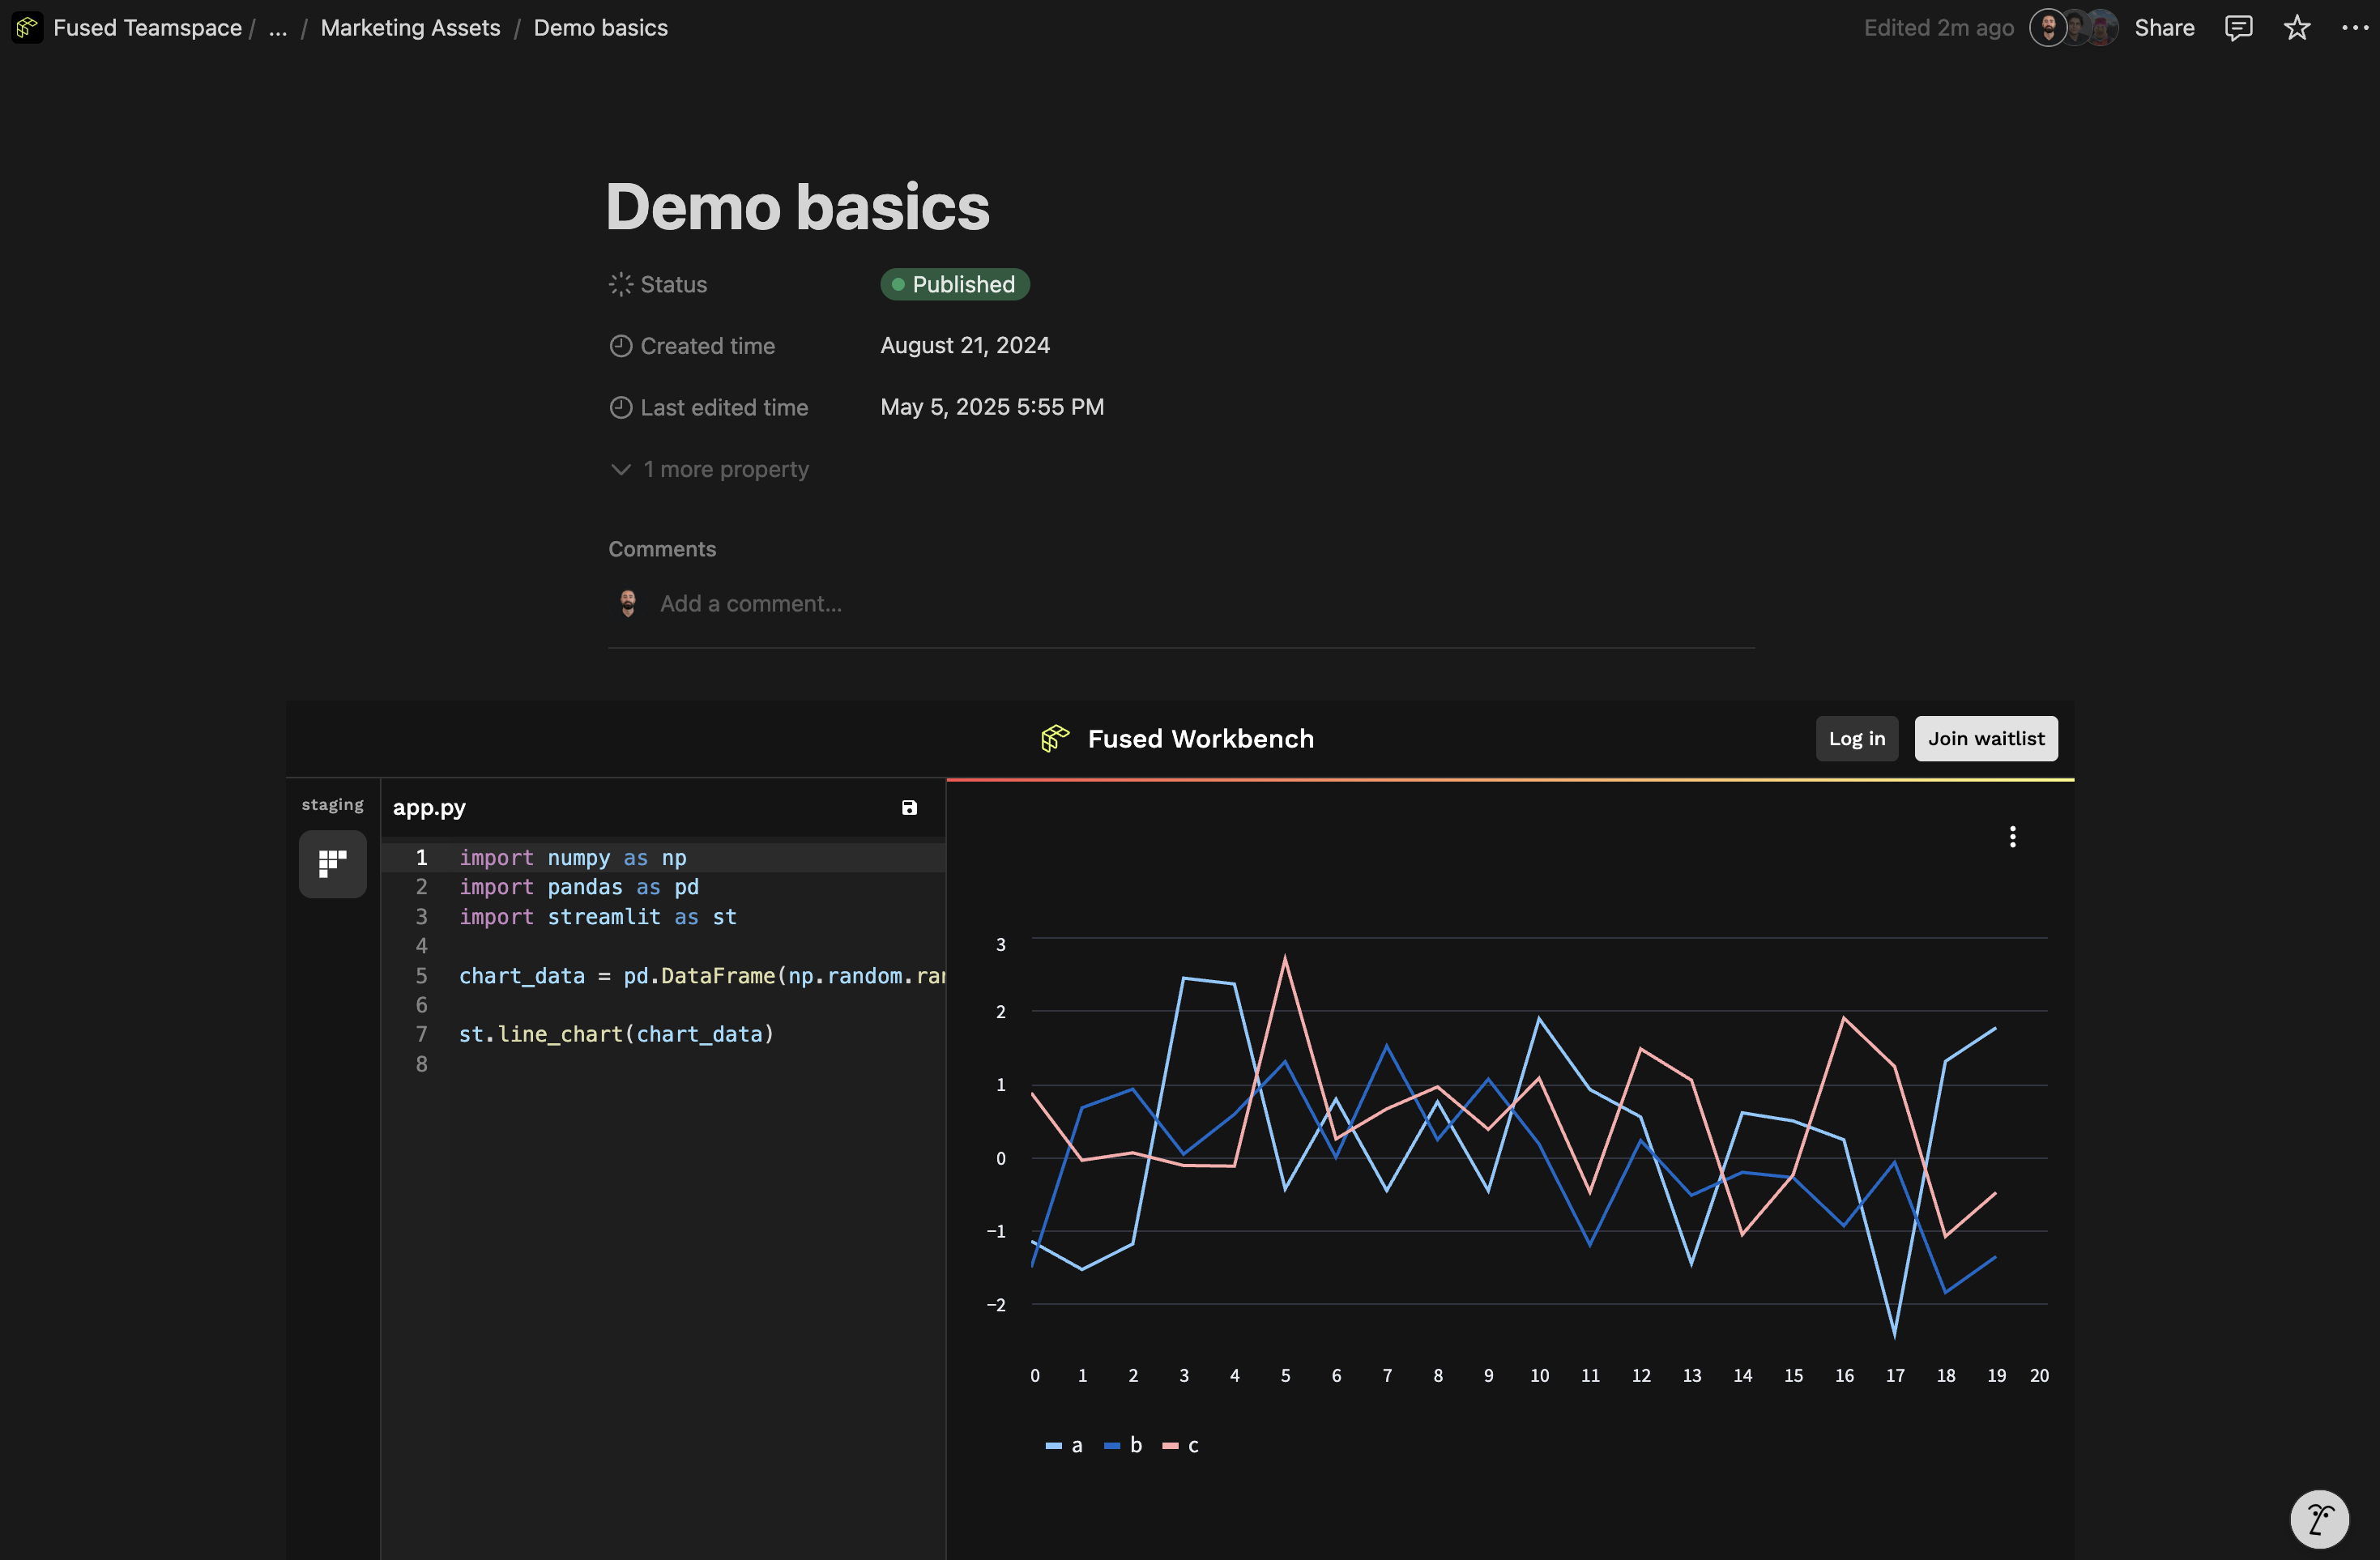The width and height of the screenshot is (2380, 1560).
Task: Click the Demo basics breadcrumb
Action: [x=600, y=28]
